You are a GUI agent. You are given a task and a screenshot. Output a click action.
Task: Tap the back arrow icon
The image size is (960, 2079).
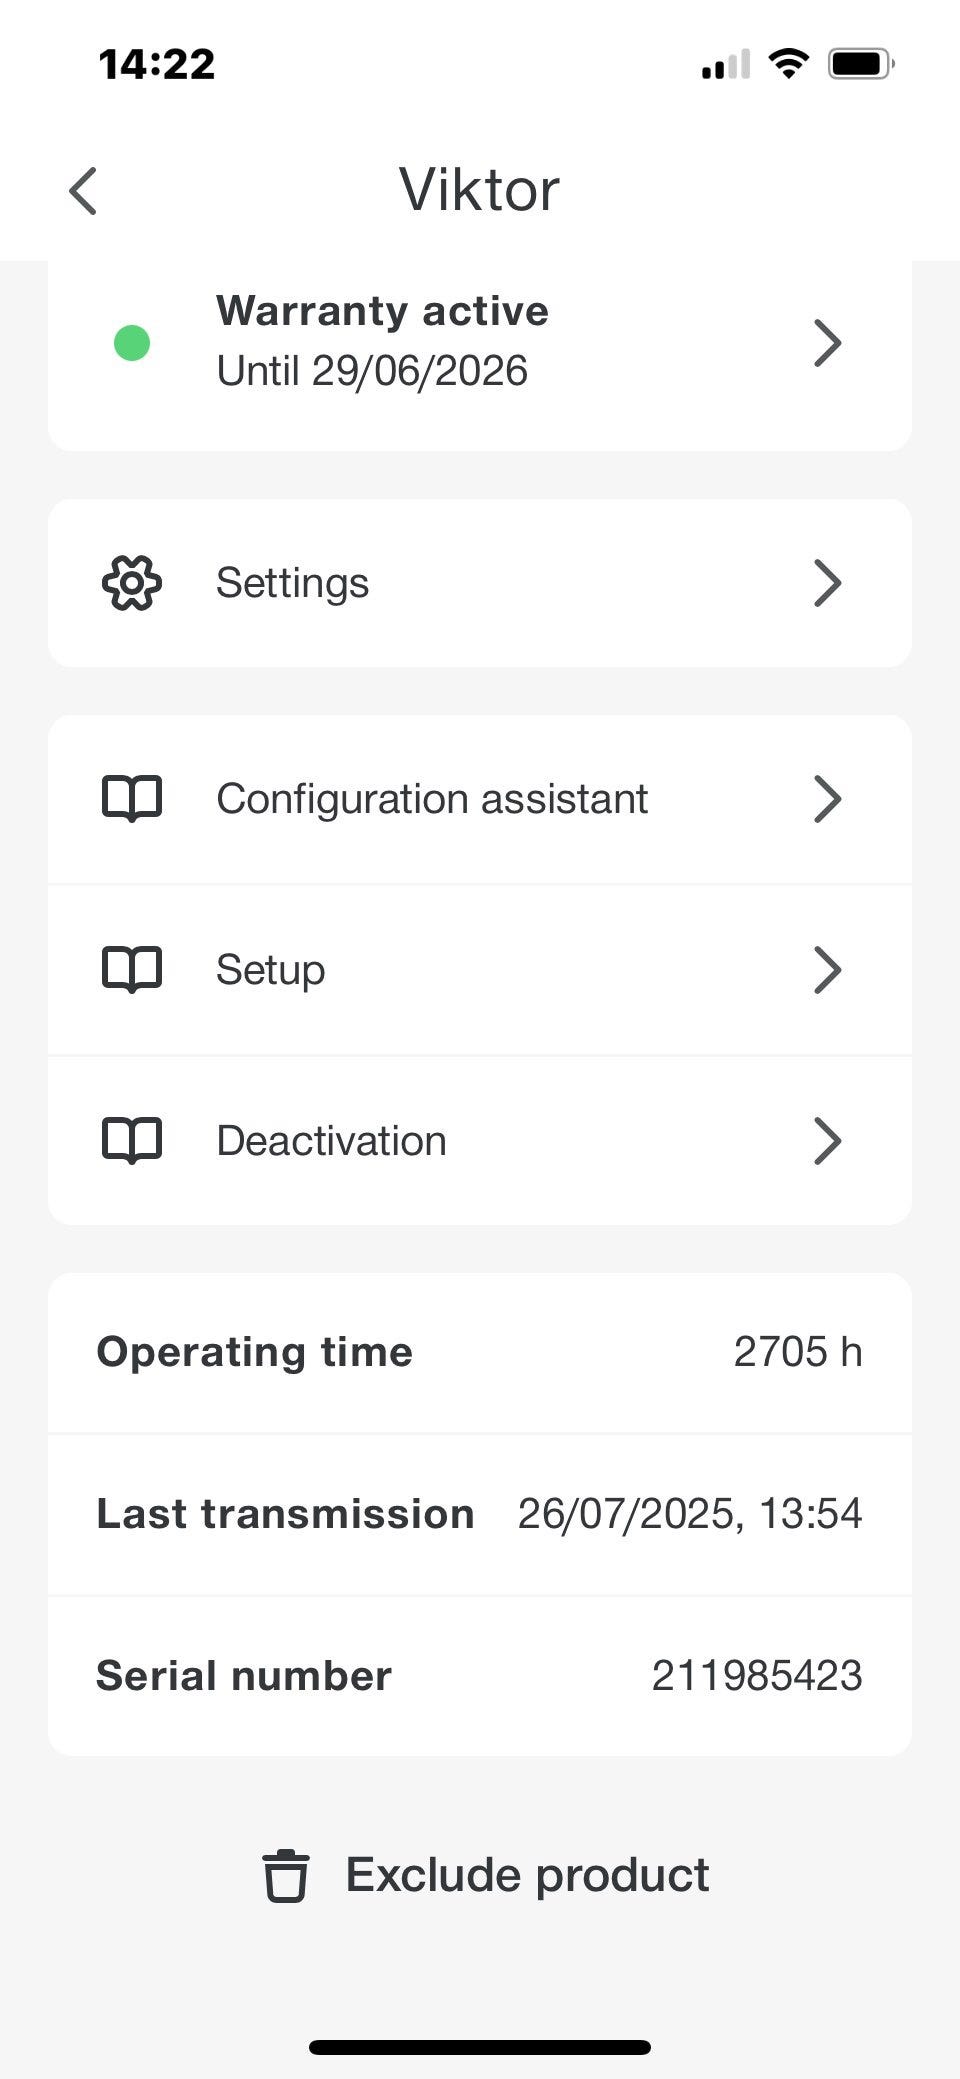point(83,191)
